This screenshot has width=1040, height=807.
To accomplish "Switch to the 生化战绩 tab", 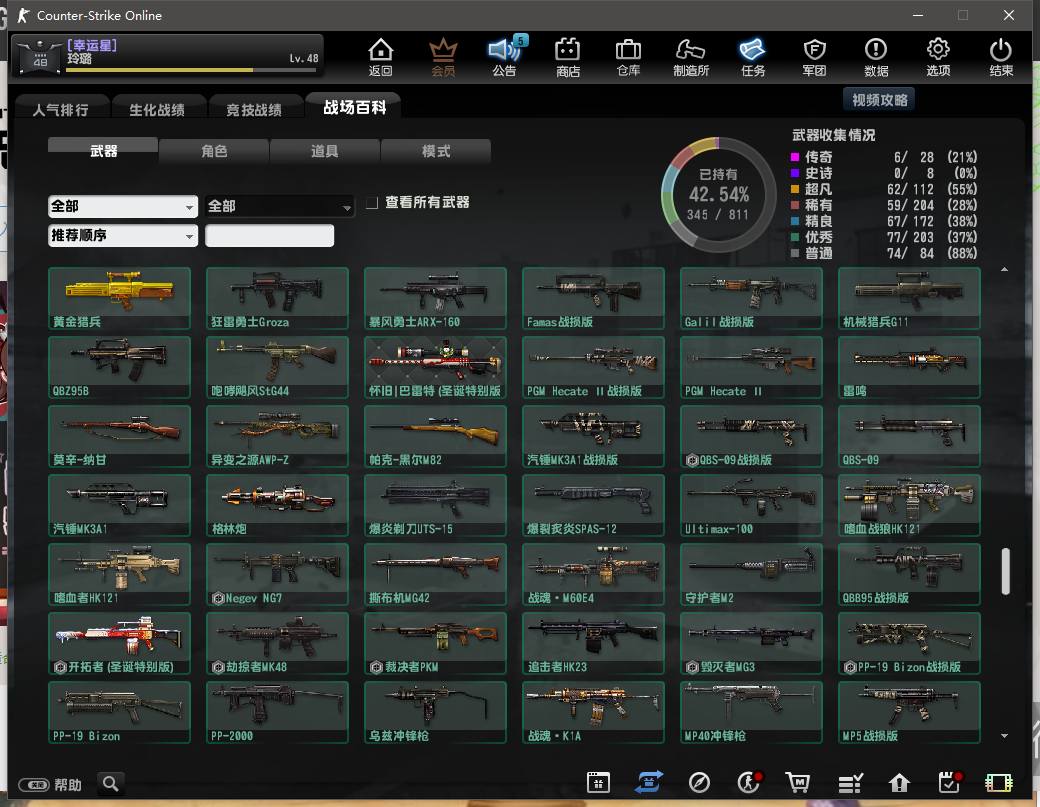I will tap(157, 109).
